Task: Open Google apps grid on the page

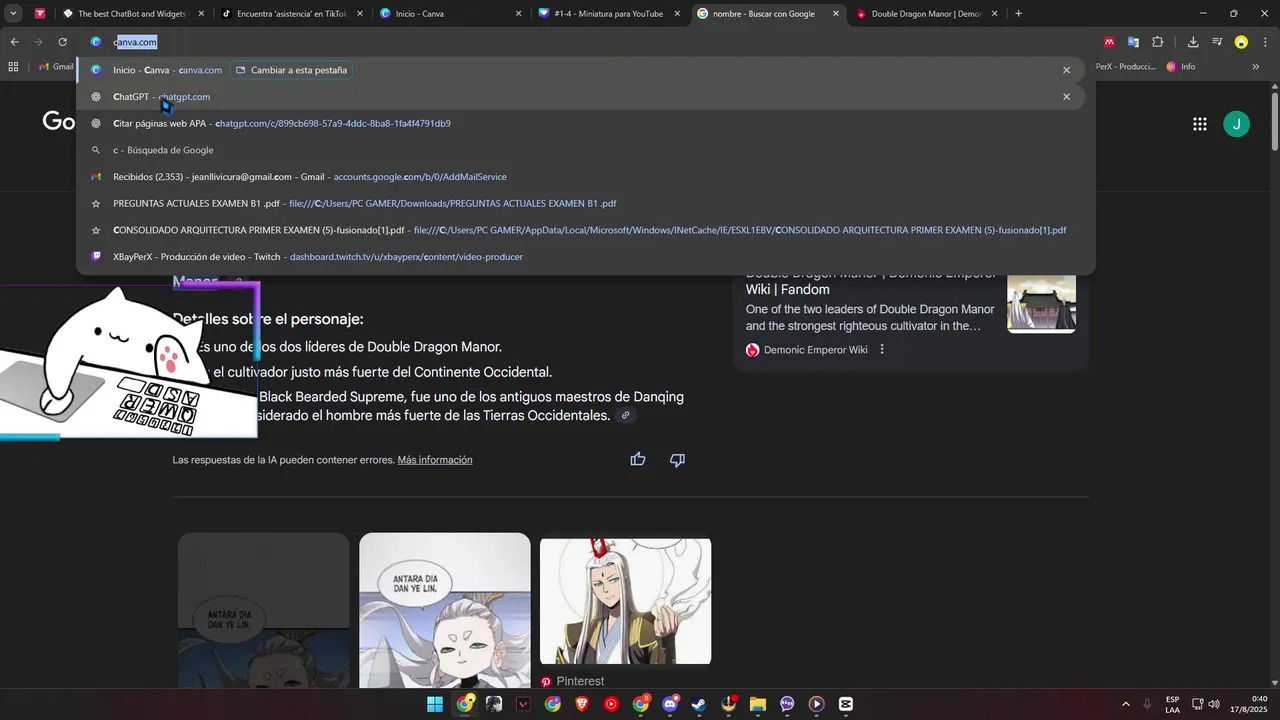Action: tap(1199, 124)
